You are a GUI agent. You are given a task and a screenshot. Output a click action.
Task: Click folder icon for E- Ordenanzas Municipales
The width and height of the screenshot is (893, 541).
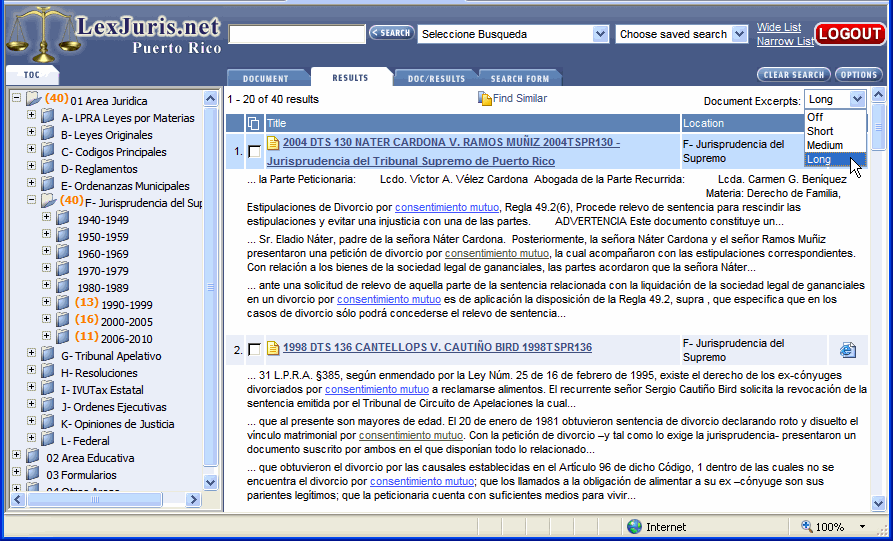pos(48,185)
